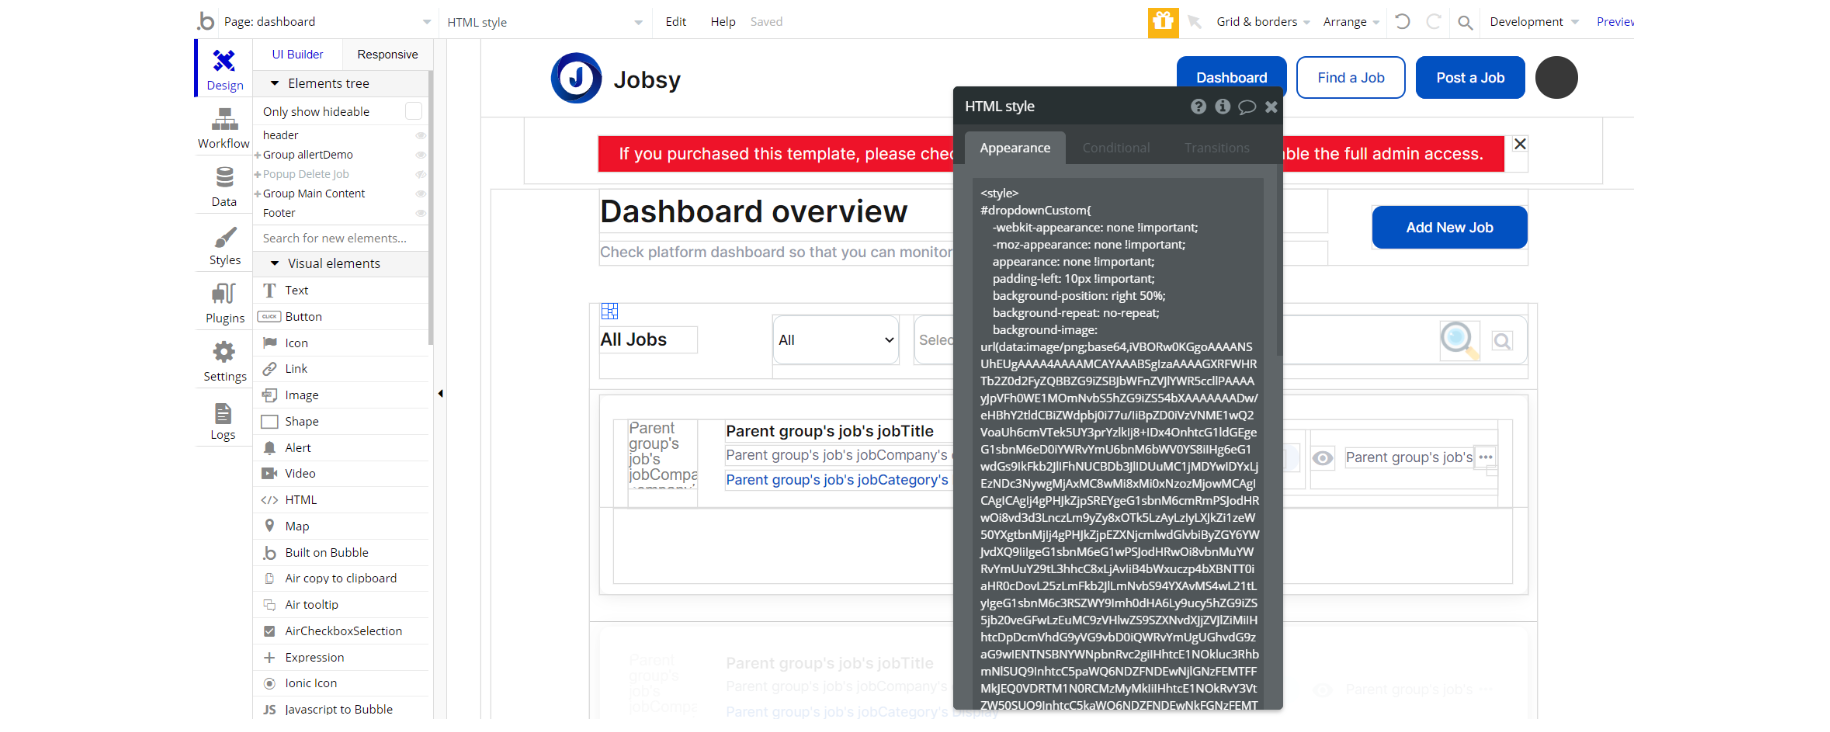Open the All filter dropdown on canvas
Viewport: 1830px width, 732px height.
pyautogui.click(x=836, y=340)
